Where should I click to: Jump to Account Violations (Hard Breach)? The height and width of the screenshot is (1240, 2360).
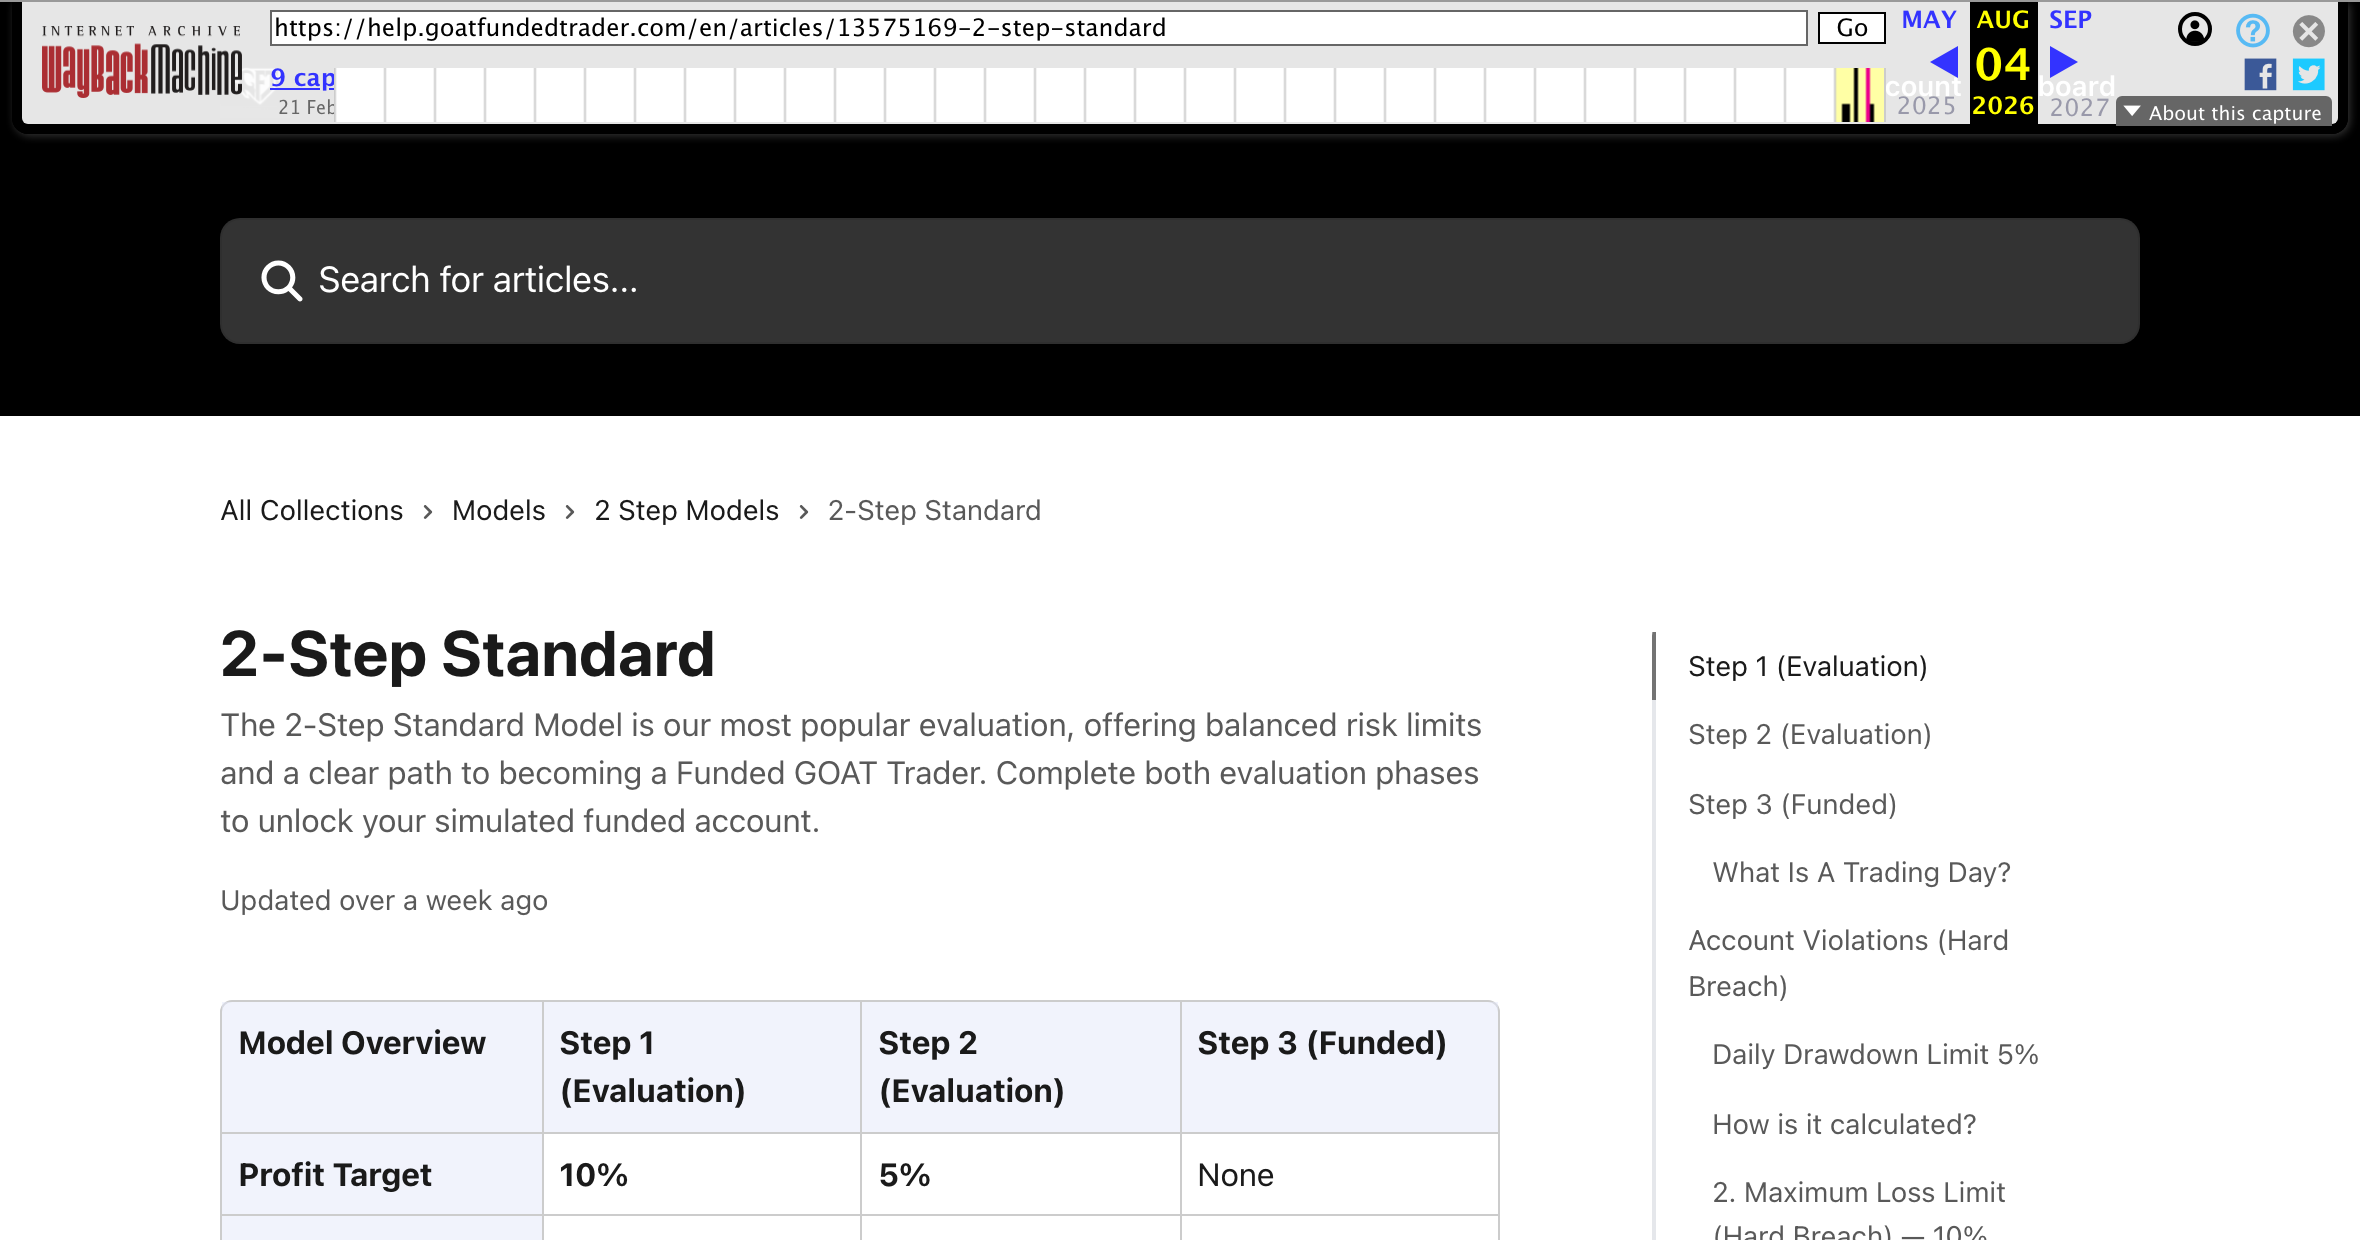click(1848, 964)
